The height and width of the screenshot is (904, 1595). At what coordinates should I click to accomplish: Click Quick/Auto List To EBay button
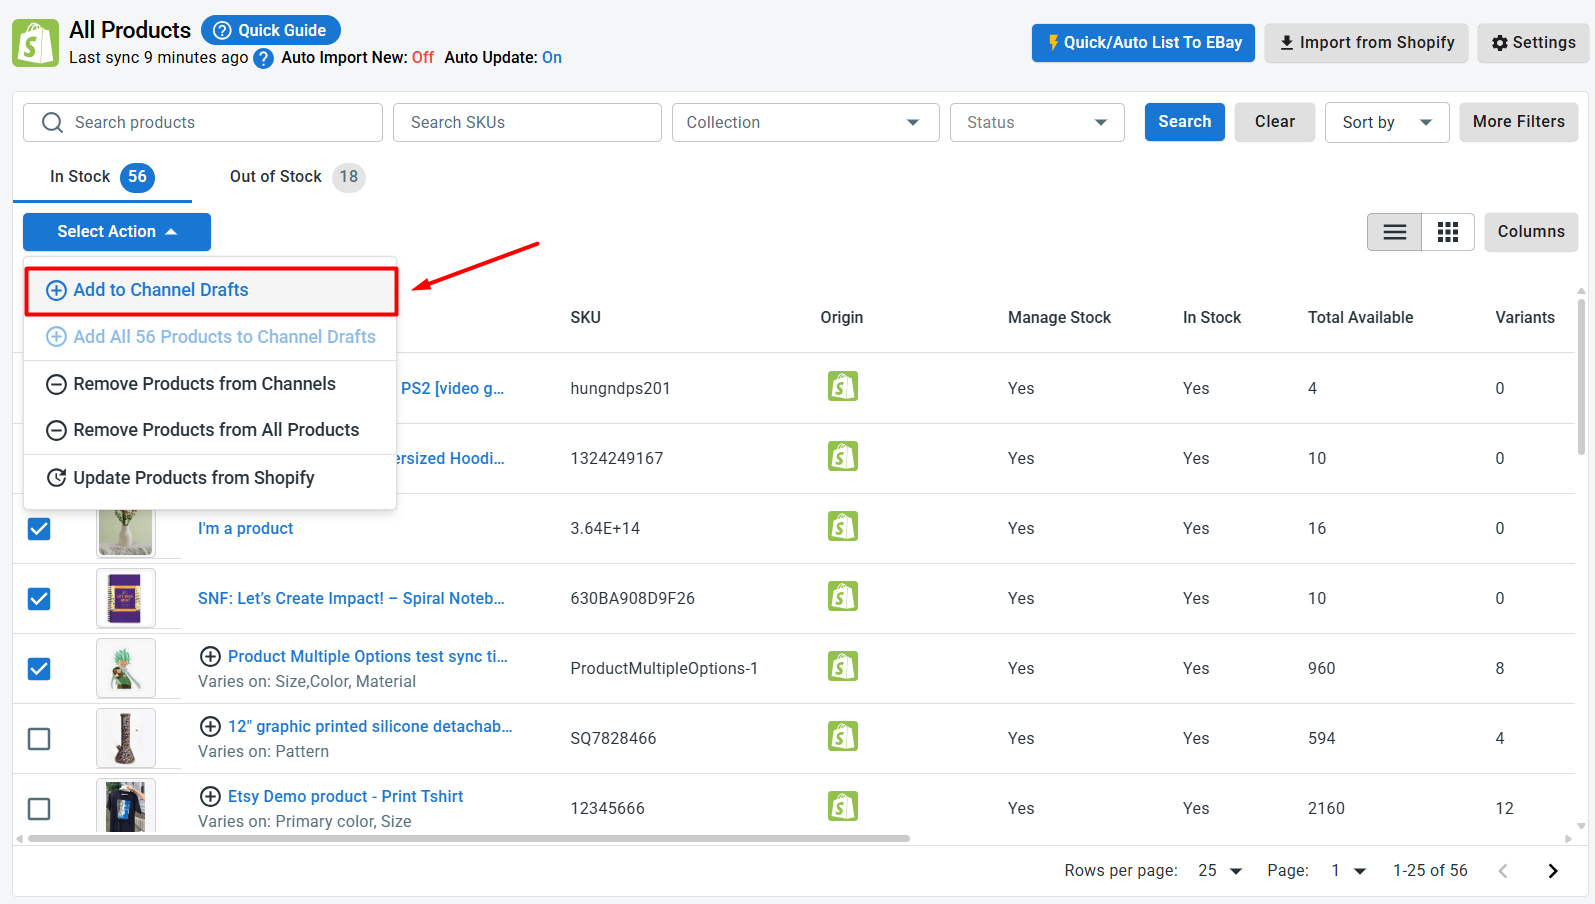(x=1143, y=43)
